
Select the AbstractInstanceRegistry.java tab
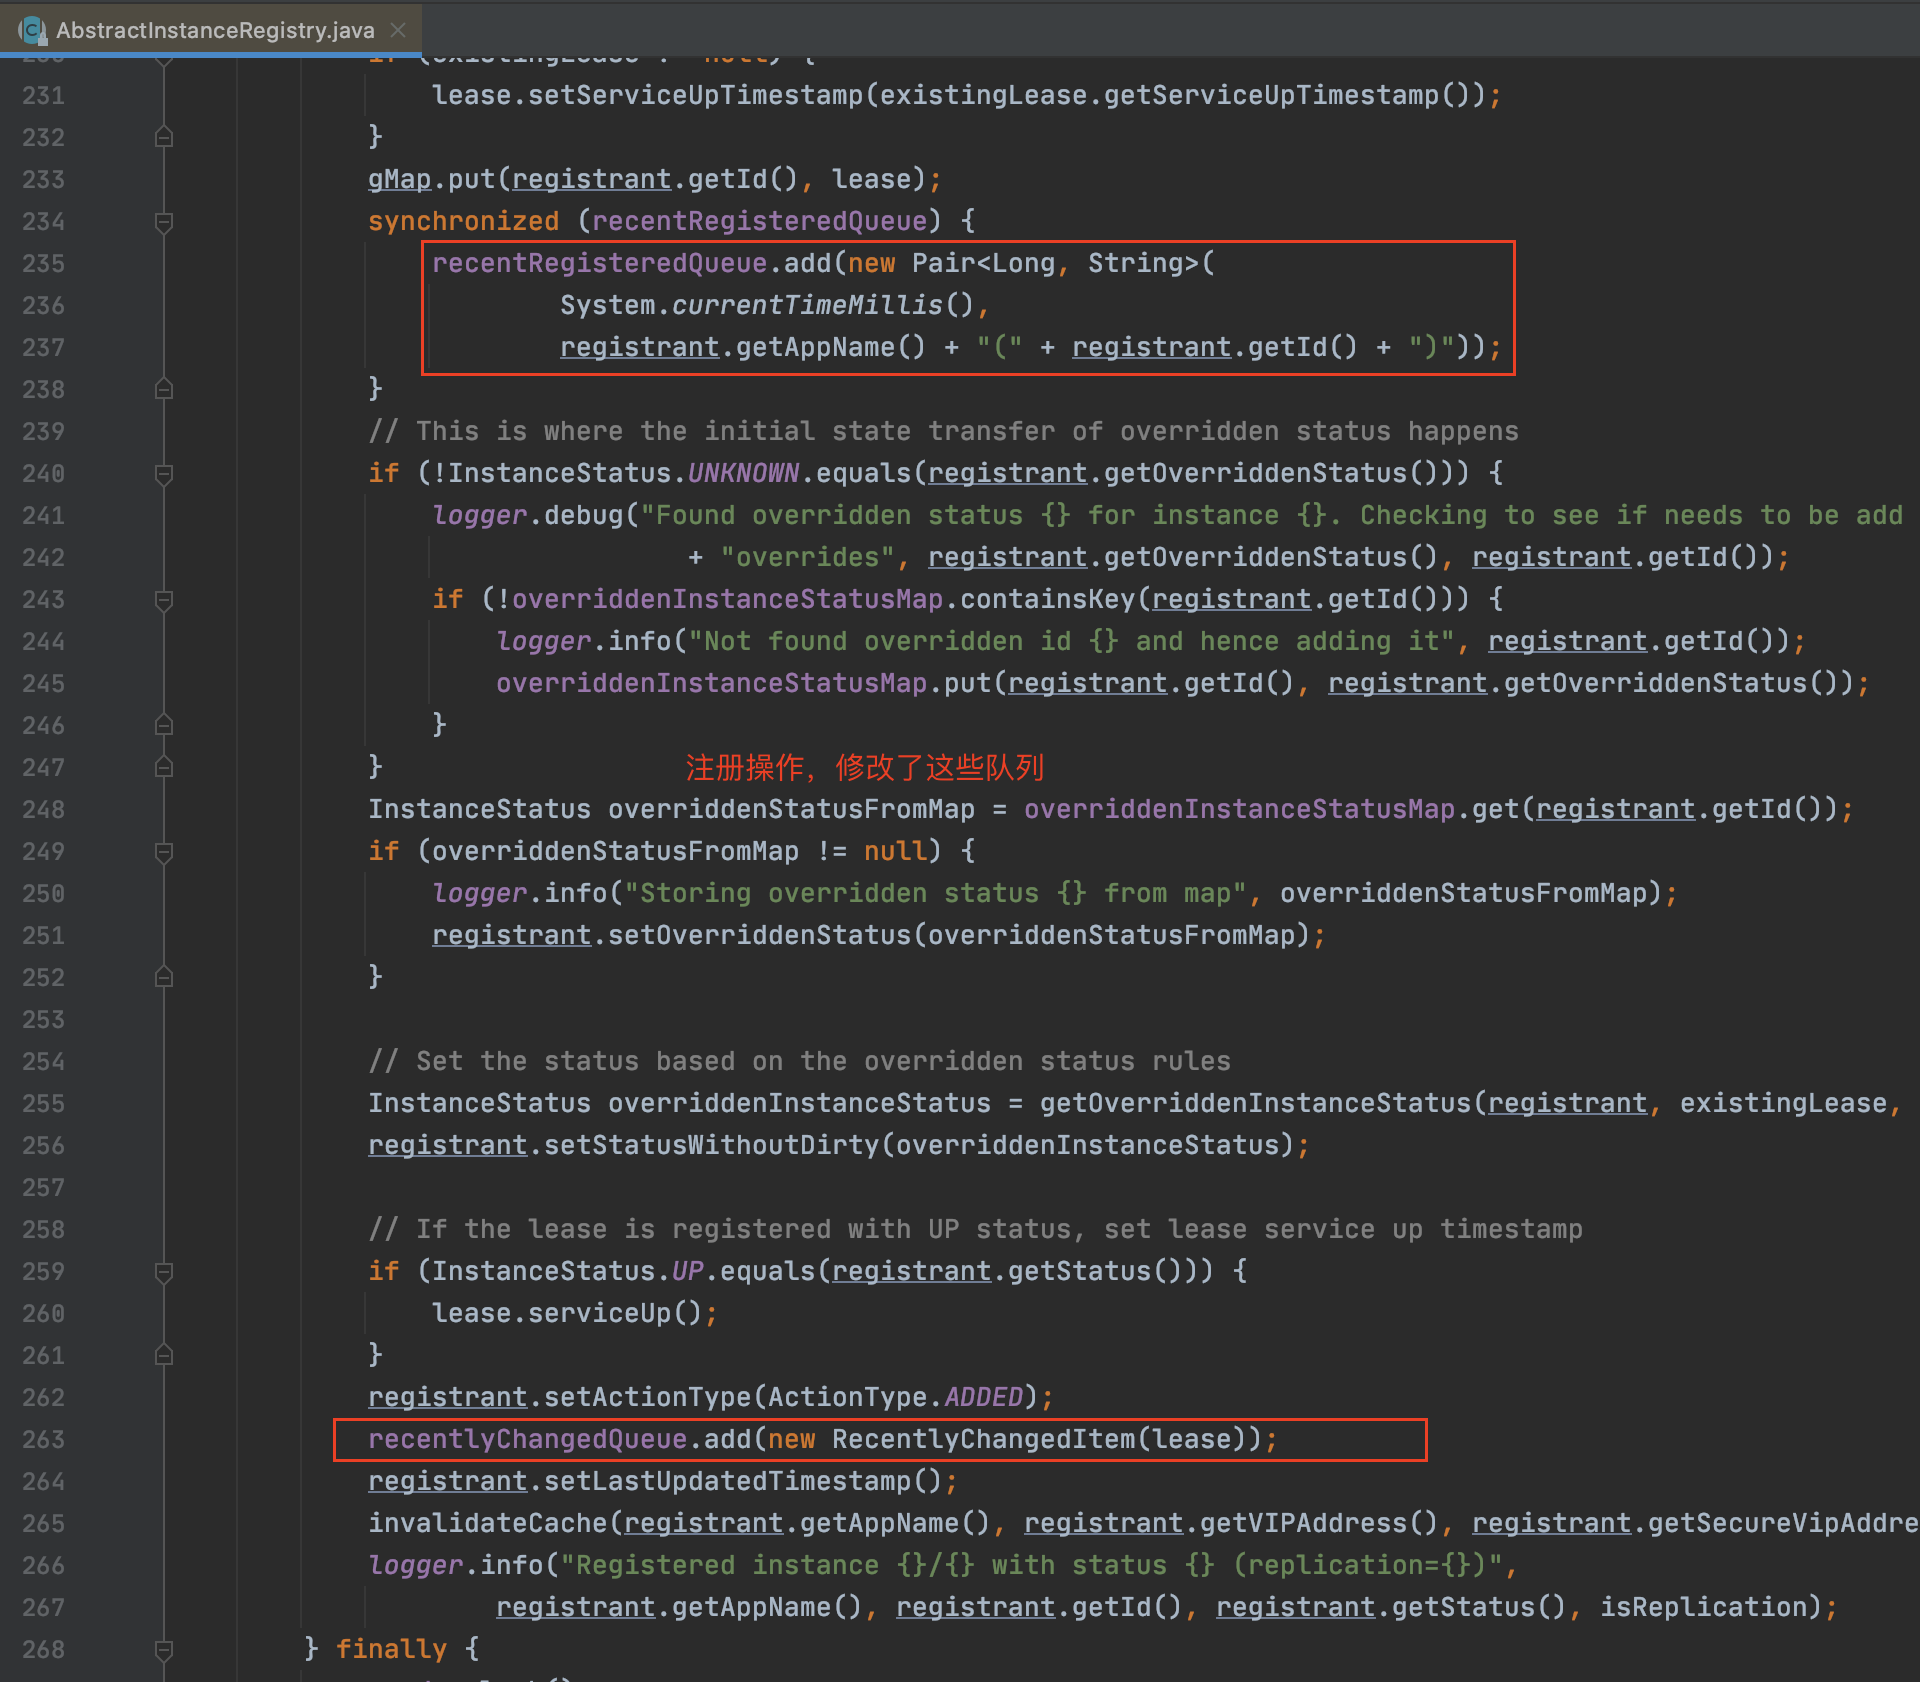210,30
